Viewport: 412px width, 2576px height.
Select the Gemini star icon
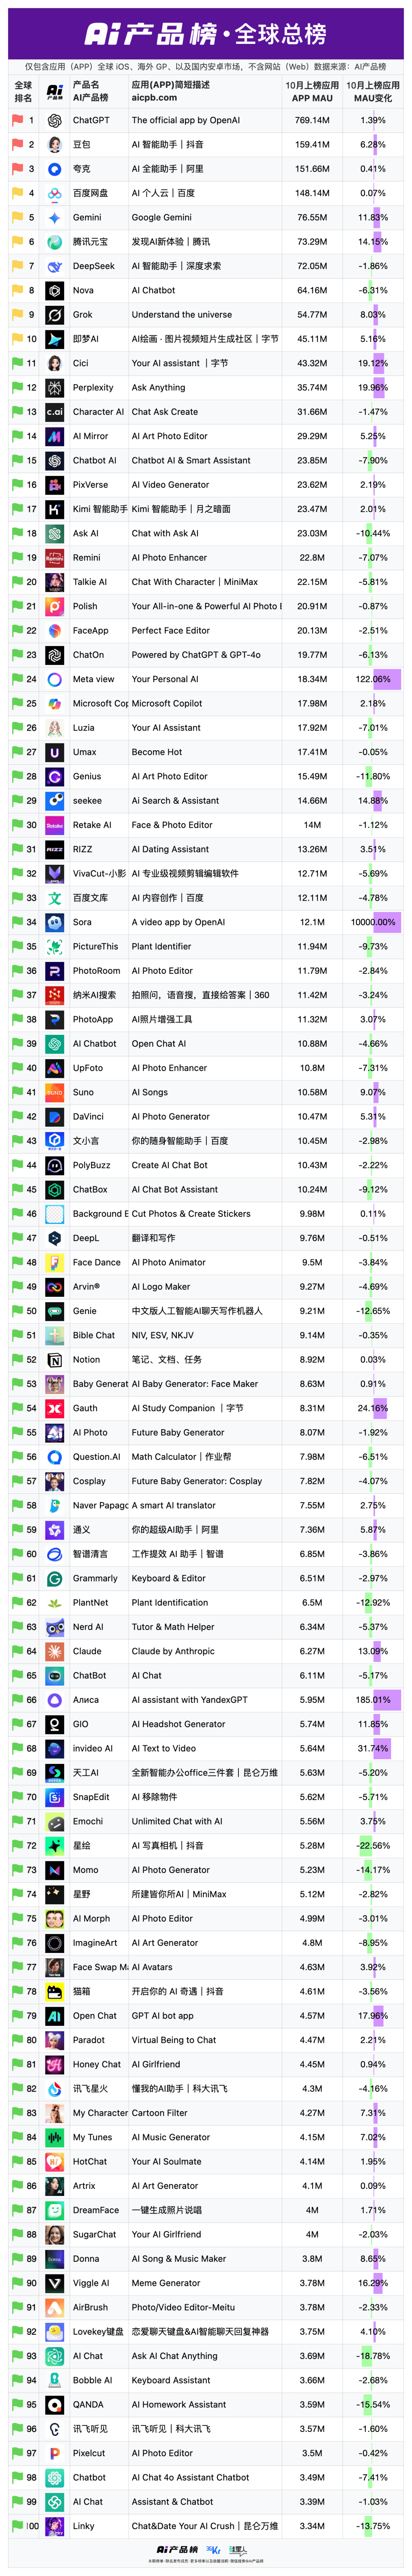pos(55,217)
